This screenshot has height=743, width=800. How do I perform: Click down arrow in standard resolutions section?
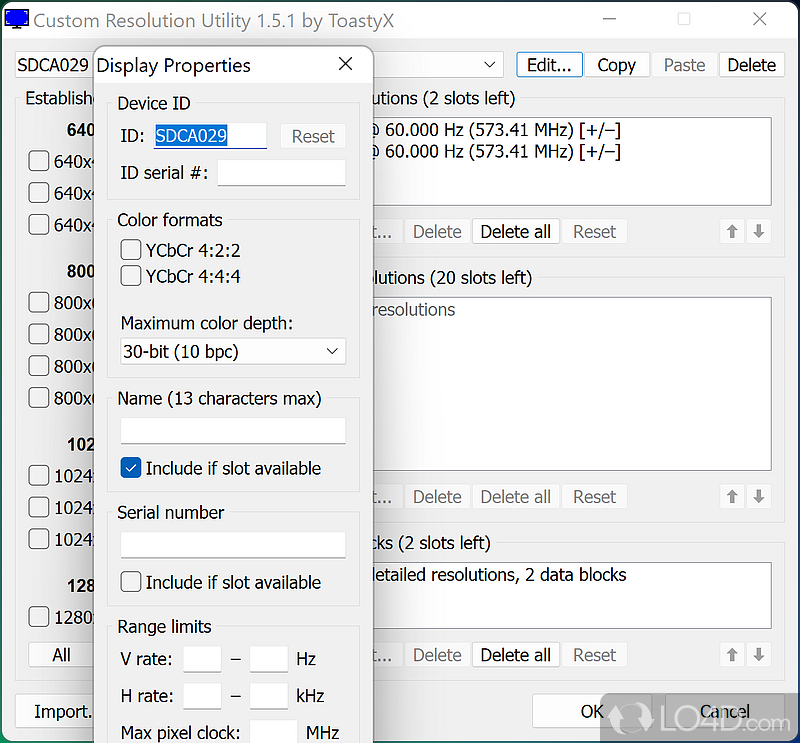pyautogui.click(x=759, y=497)
